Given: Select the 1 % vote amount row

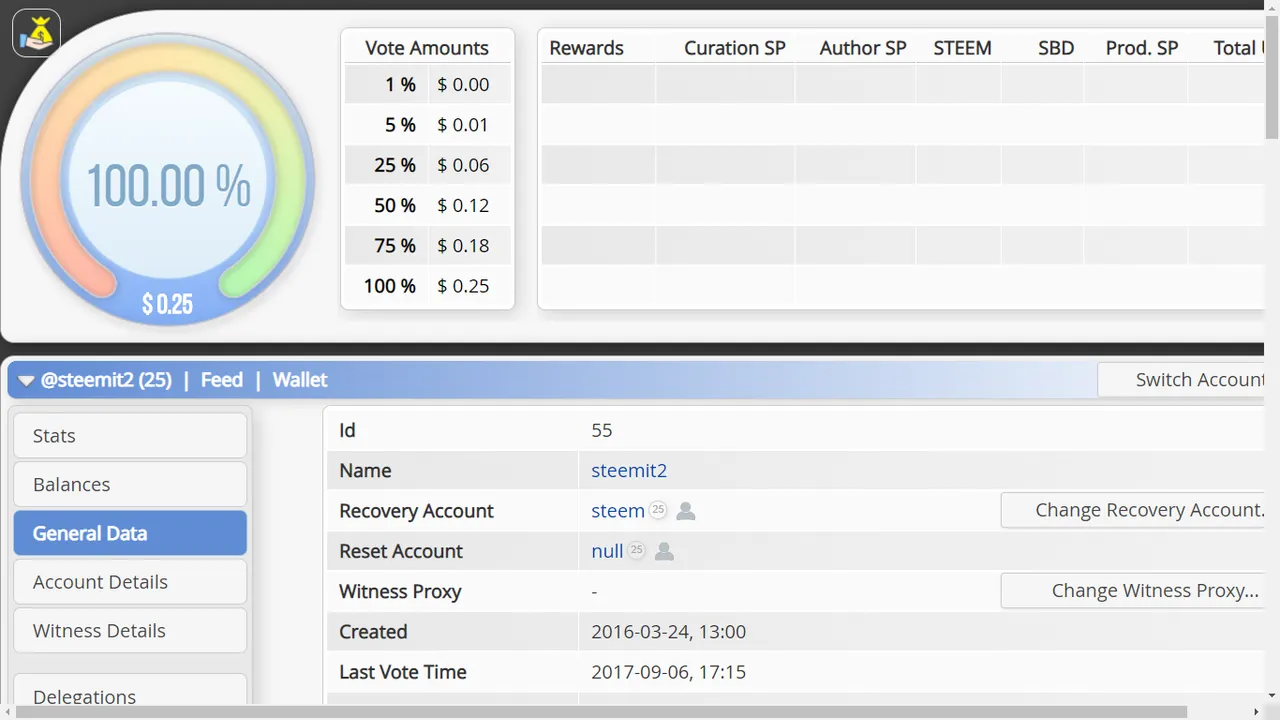Looking at the screenshot, I should [427, 85].
